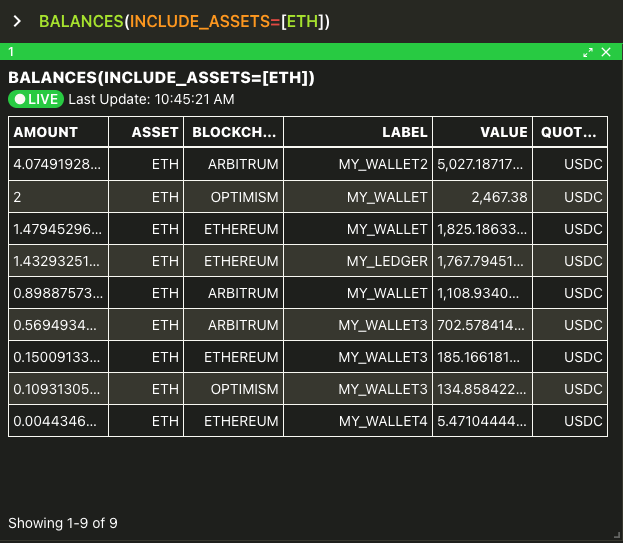Click the Showing 1-9 of 9 footer text
The width and height of the screenshot is (623, 543).
pyautogui.click(x=63, y=523)
